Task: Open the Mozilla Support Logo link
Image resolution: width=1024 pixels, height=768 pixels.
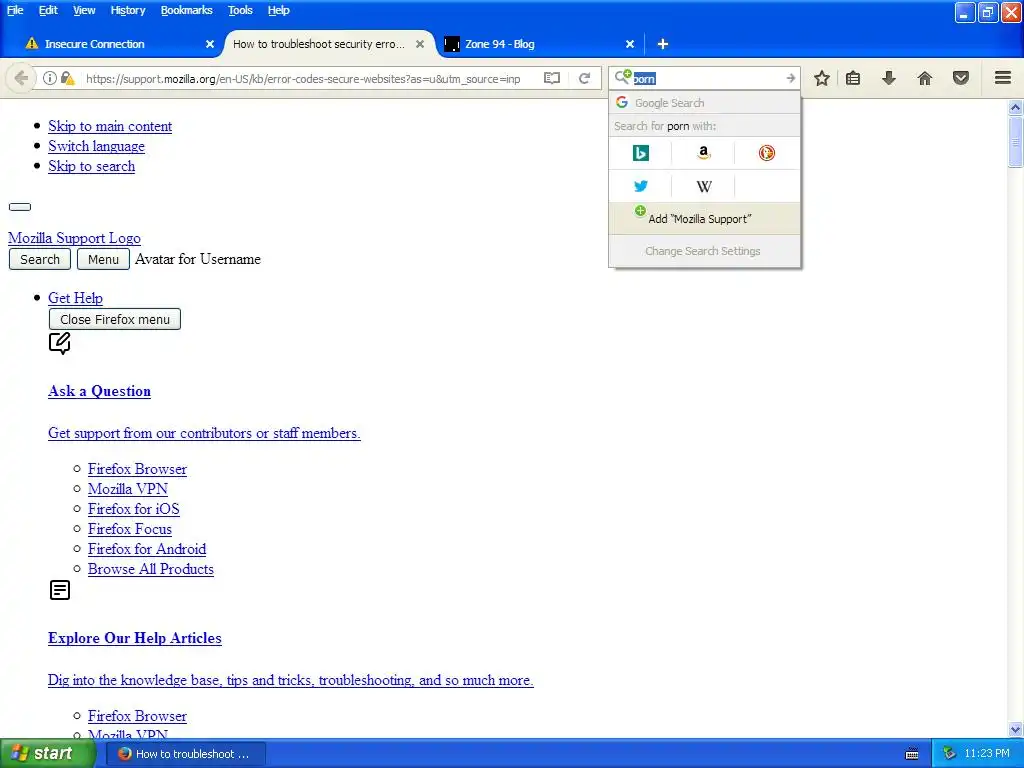Action: tap(74, 238)
